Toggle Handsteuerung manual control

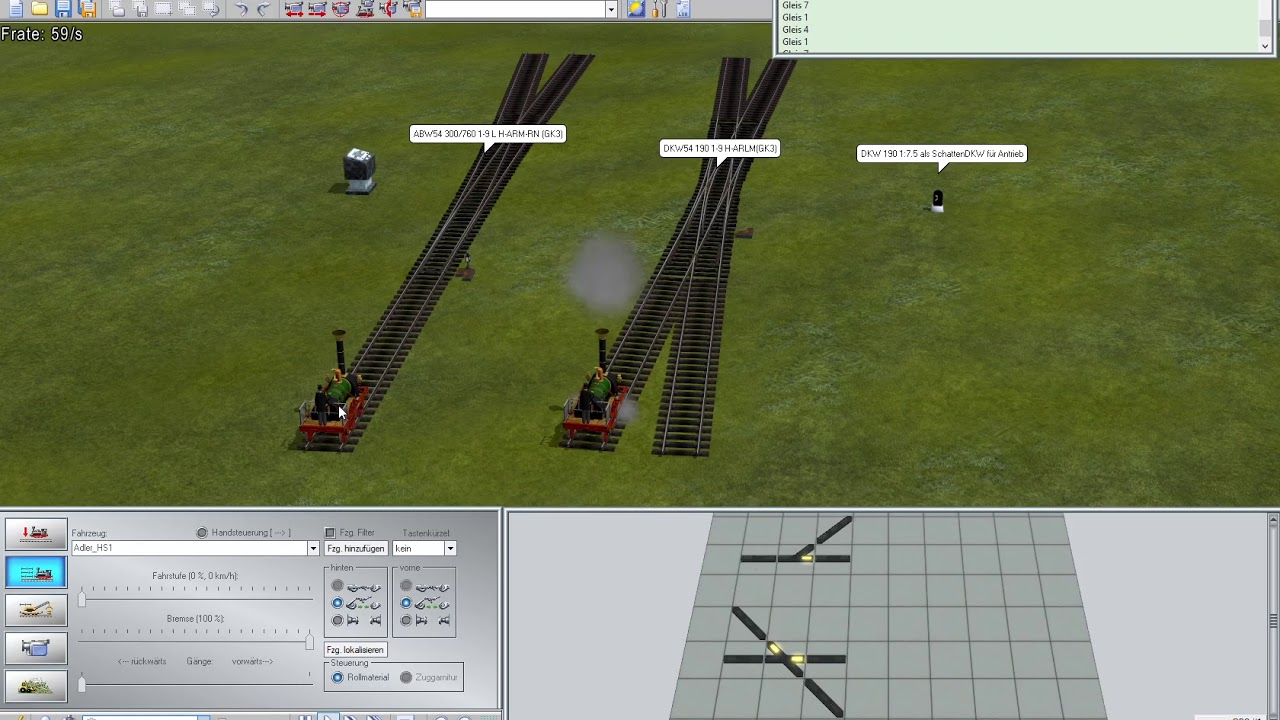(202, 533)
